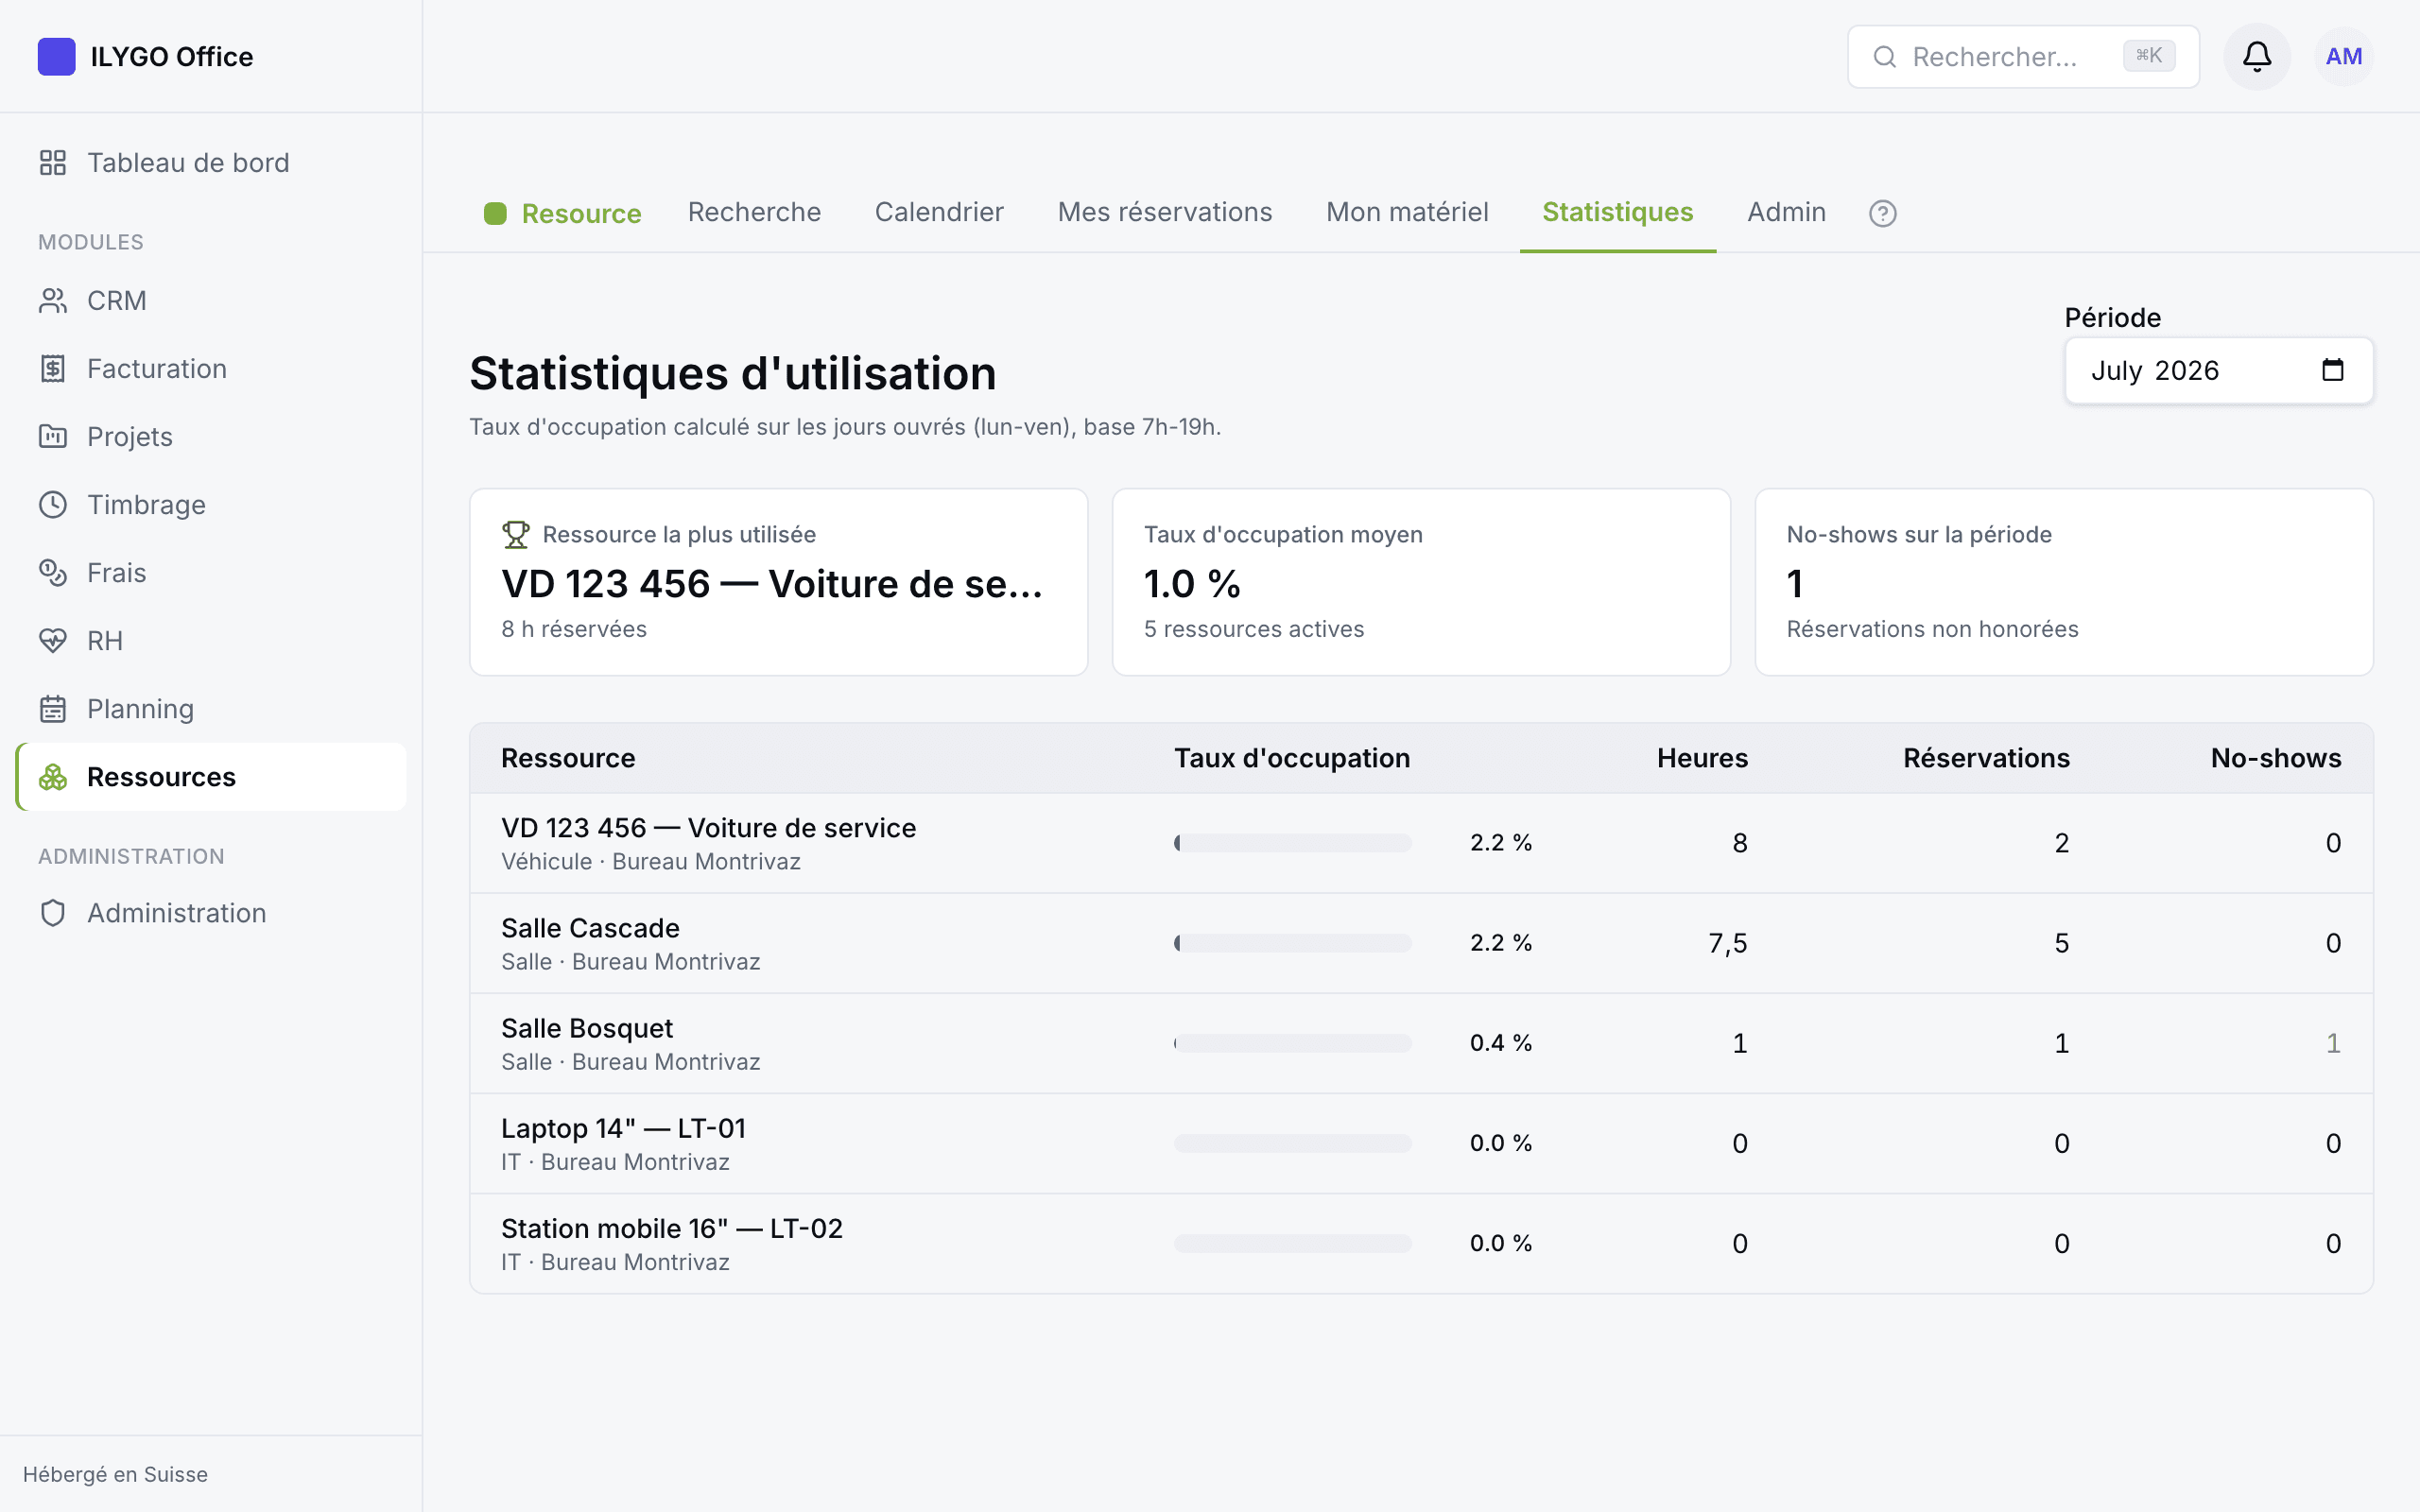Click the Facturation invoice icon

[x=53, y=368]
